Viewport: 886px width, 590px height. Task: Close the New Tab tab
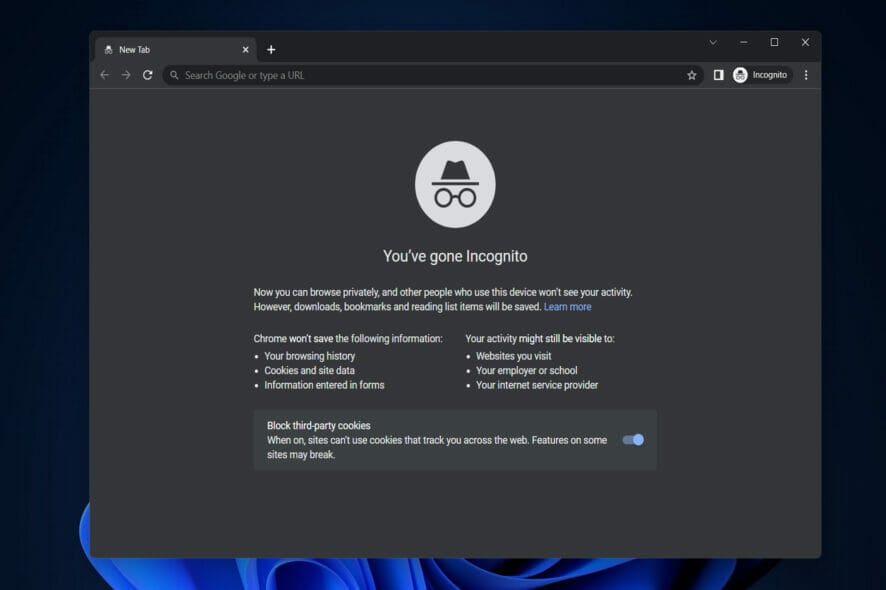pos(245,50)
